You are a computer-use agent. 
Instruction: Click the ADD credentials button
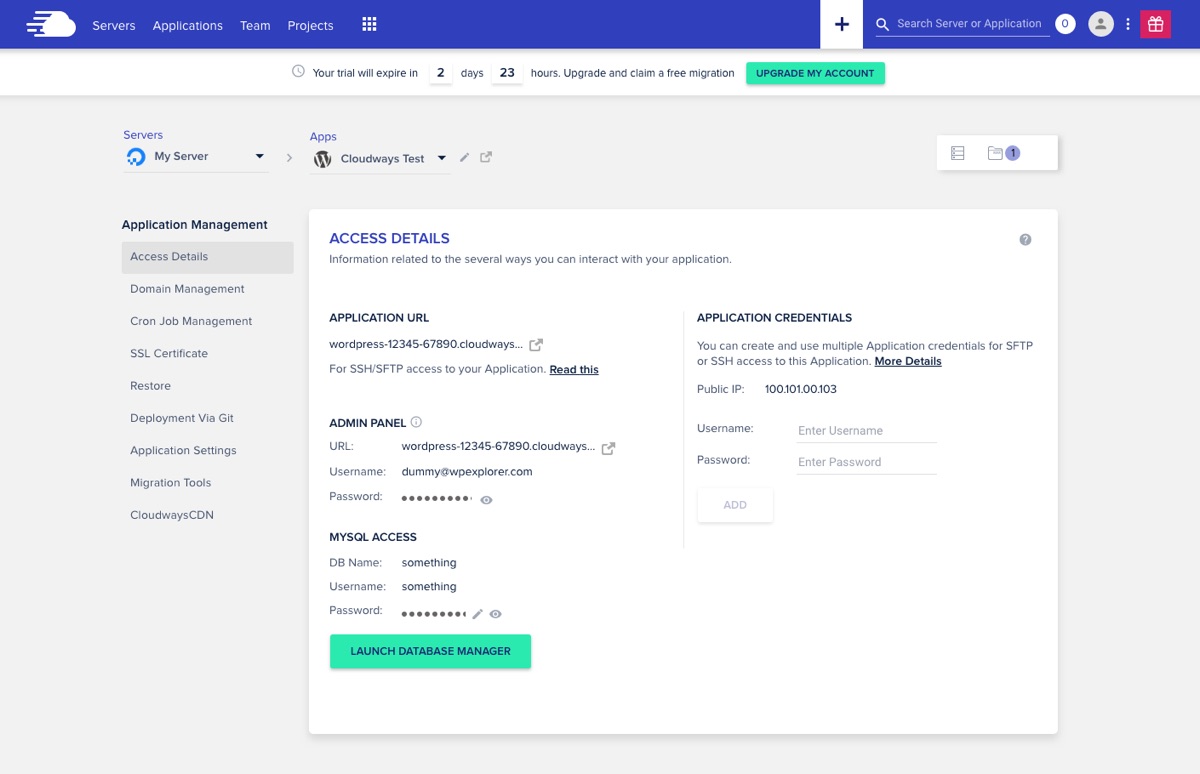(x=735, y=505)
